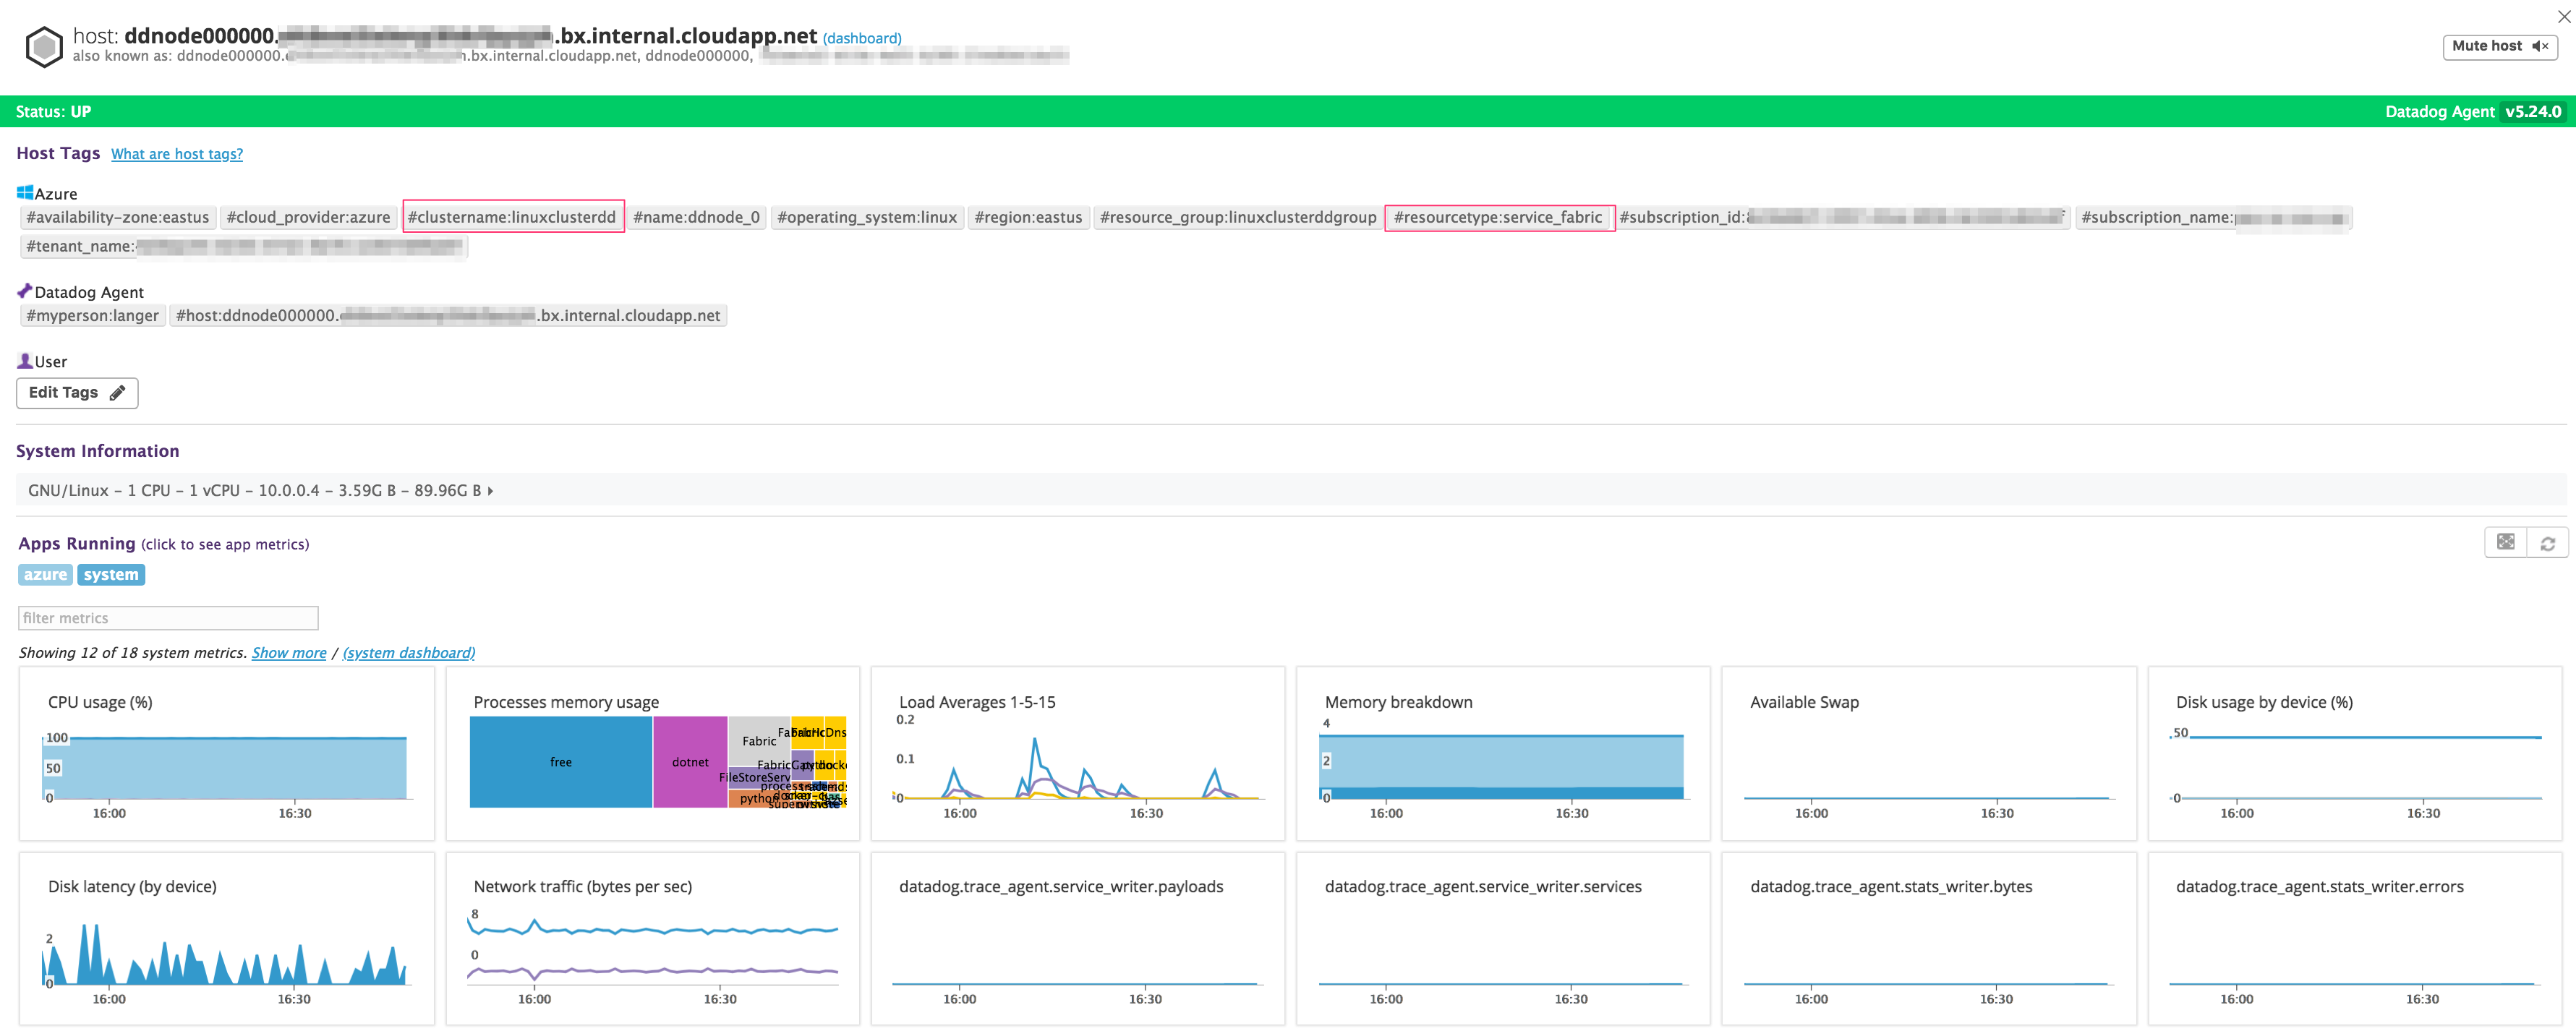Click the user silhouette icon in the User section
This screenshot has width=2576, height=1031.
[x=24, y=360]
